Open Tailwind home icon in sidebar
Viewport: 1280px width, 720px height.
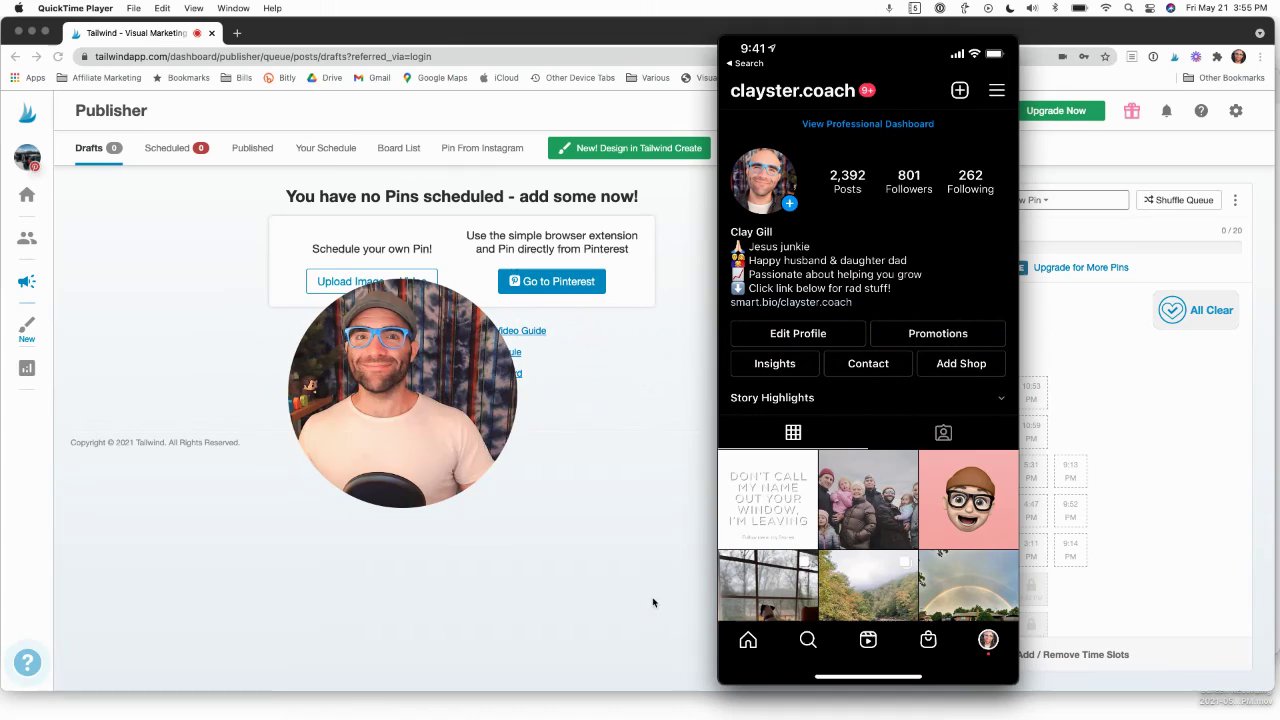tap(27, 195)
